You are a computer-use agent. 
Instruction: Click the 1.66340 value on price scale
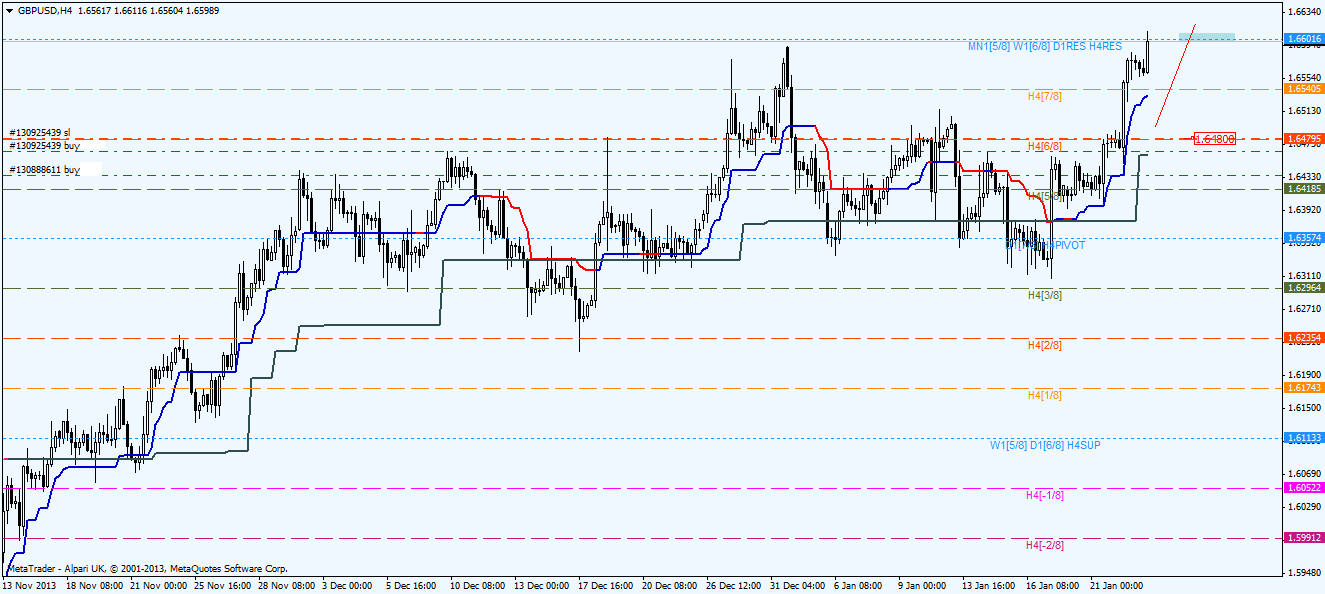click(x=1304, y=12)
